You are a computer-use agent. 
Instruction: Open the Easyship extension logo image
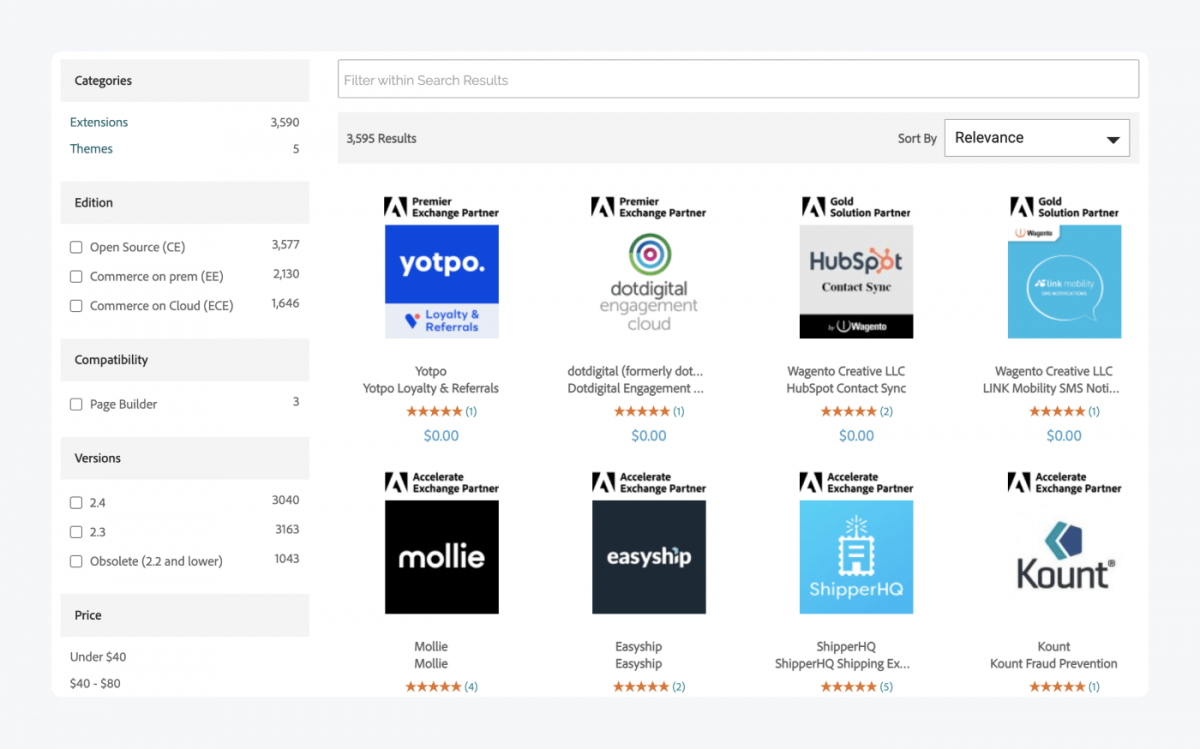(x=649, y=557)
